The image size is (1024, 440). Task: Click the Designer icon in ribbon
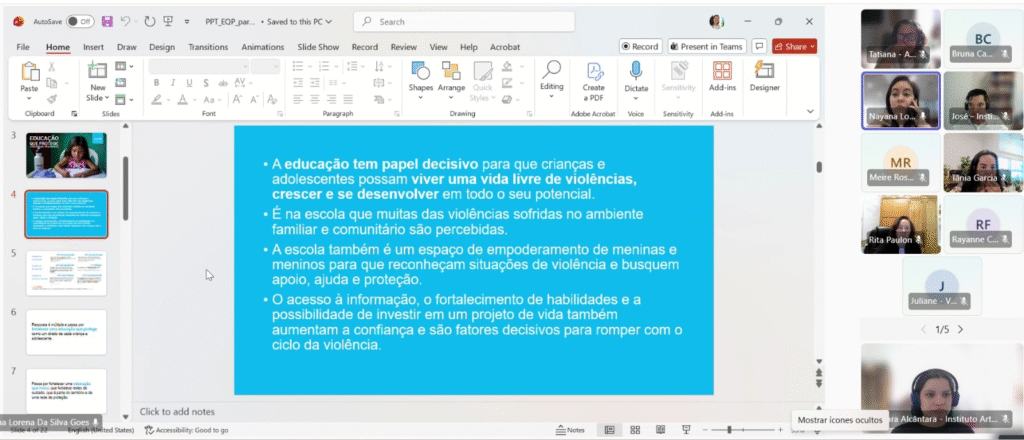(x=764, y=75)
